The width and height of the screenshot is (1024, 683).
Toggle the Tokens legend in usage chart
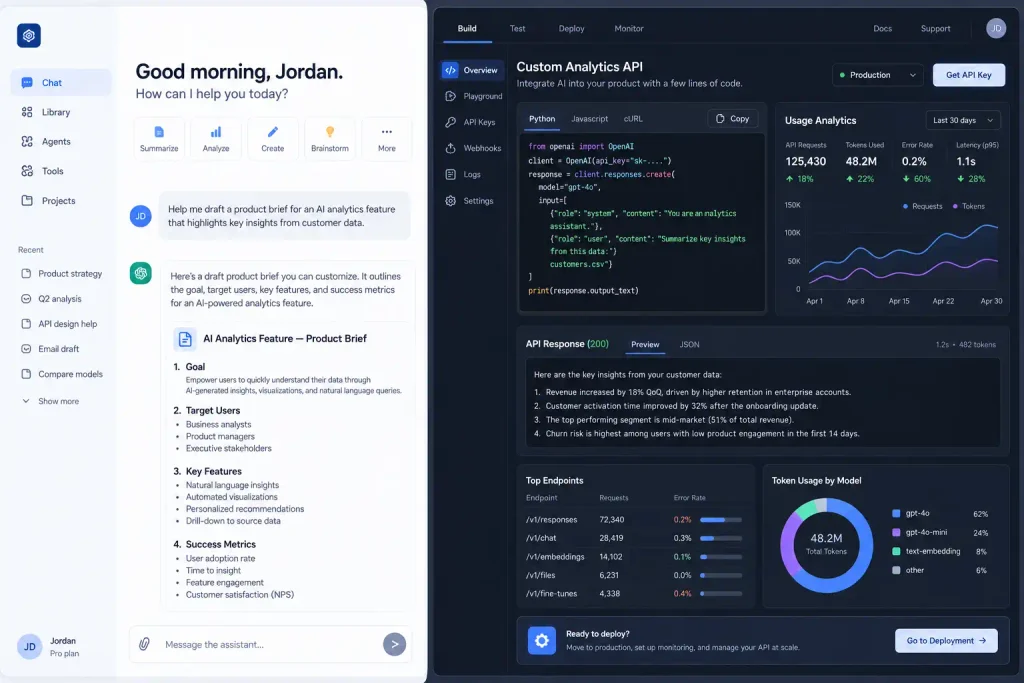968,206
